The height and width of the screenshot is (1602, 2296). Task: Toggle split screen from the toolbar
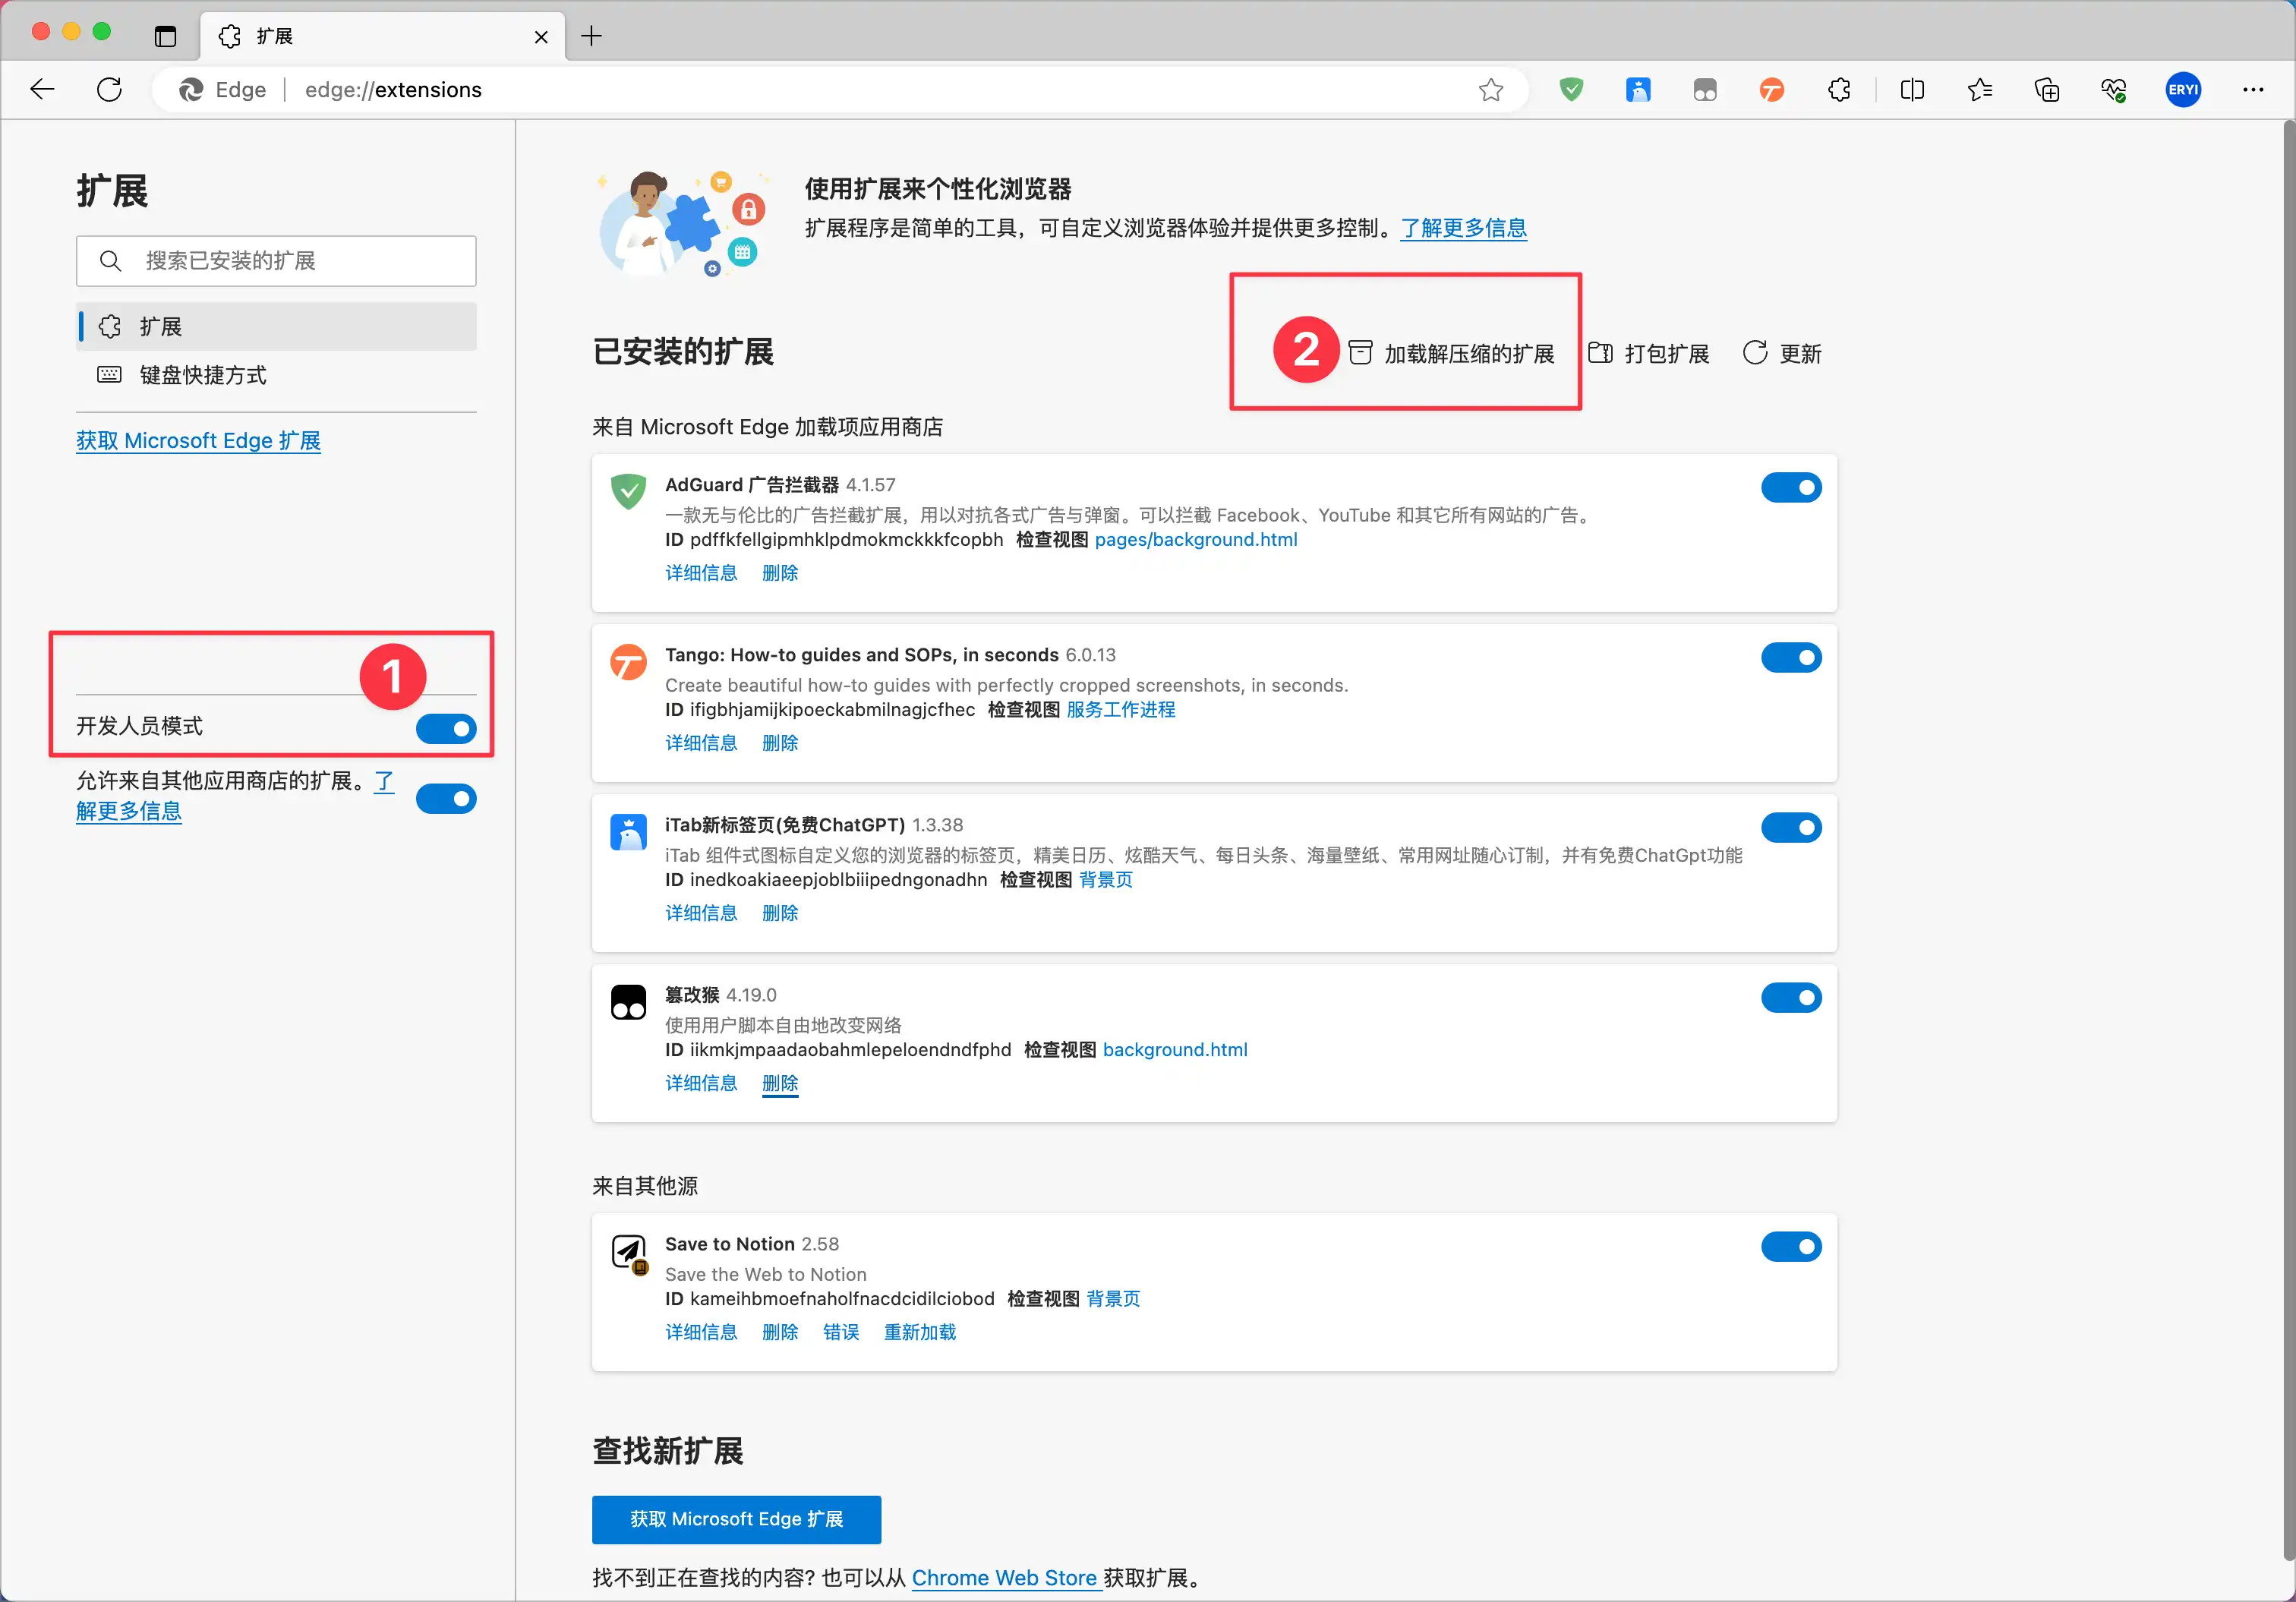tap(1912, 90)
